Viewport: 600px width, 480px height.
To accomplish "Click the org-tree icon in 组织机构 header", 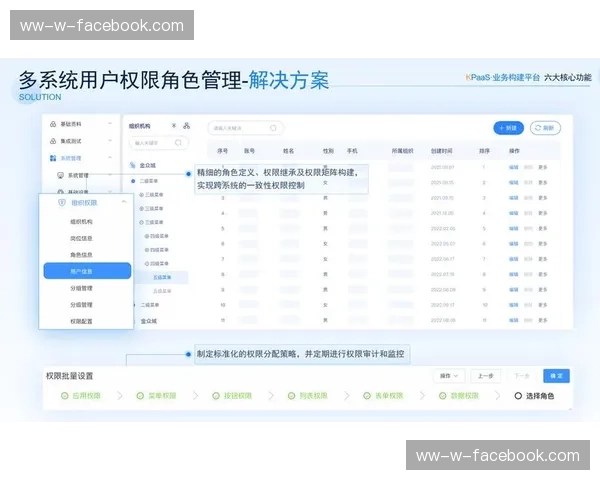I will 186,126.
